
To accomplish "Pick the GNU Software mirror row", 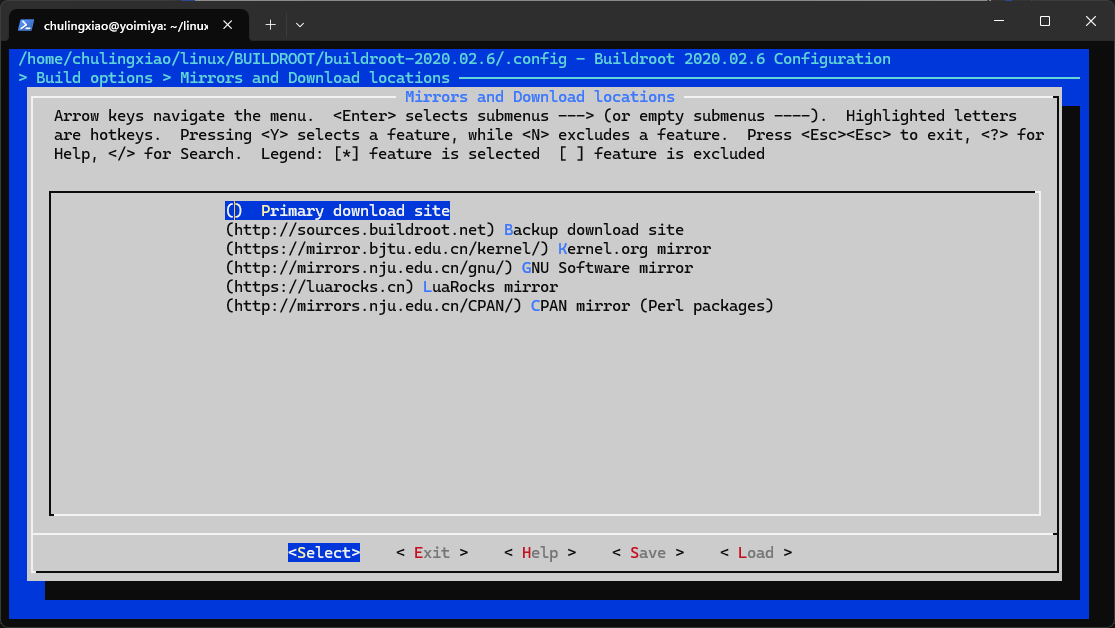I will (459, 268).
